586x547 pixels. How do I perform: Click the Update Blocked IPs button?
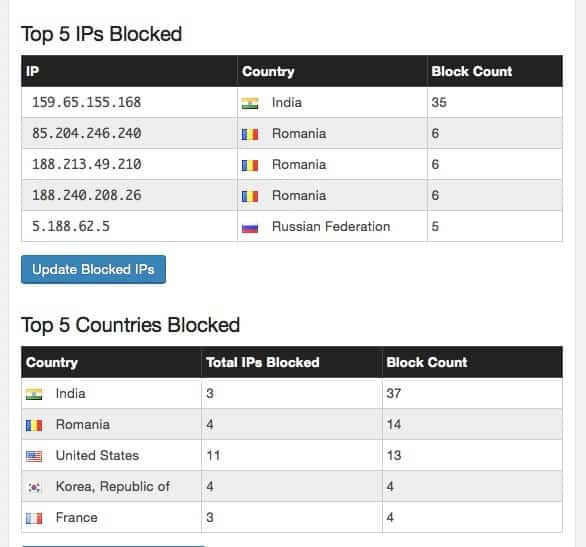pos(93,269)
